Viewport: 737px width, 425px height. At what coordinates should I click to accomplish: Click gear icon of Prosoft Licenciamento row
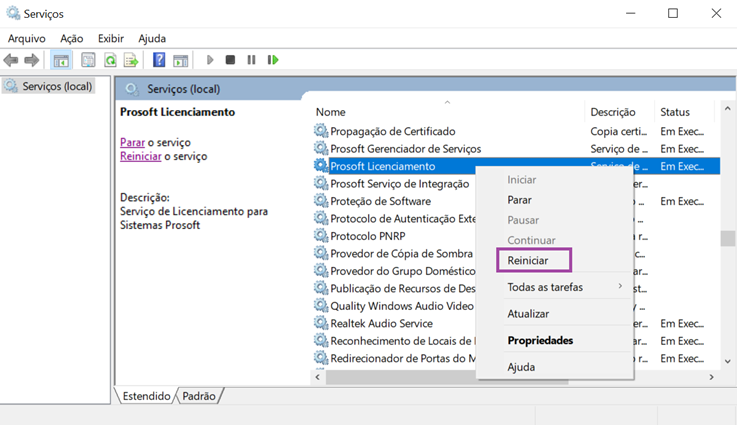click(321, 165)
